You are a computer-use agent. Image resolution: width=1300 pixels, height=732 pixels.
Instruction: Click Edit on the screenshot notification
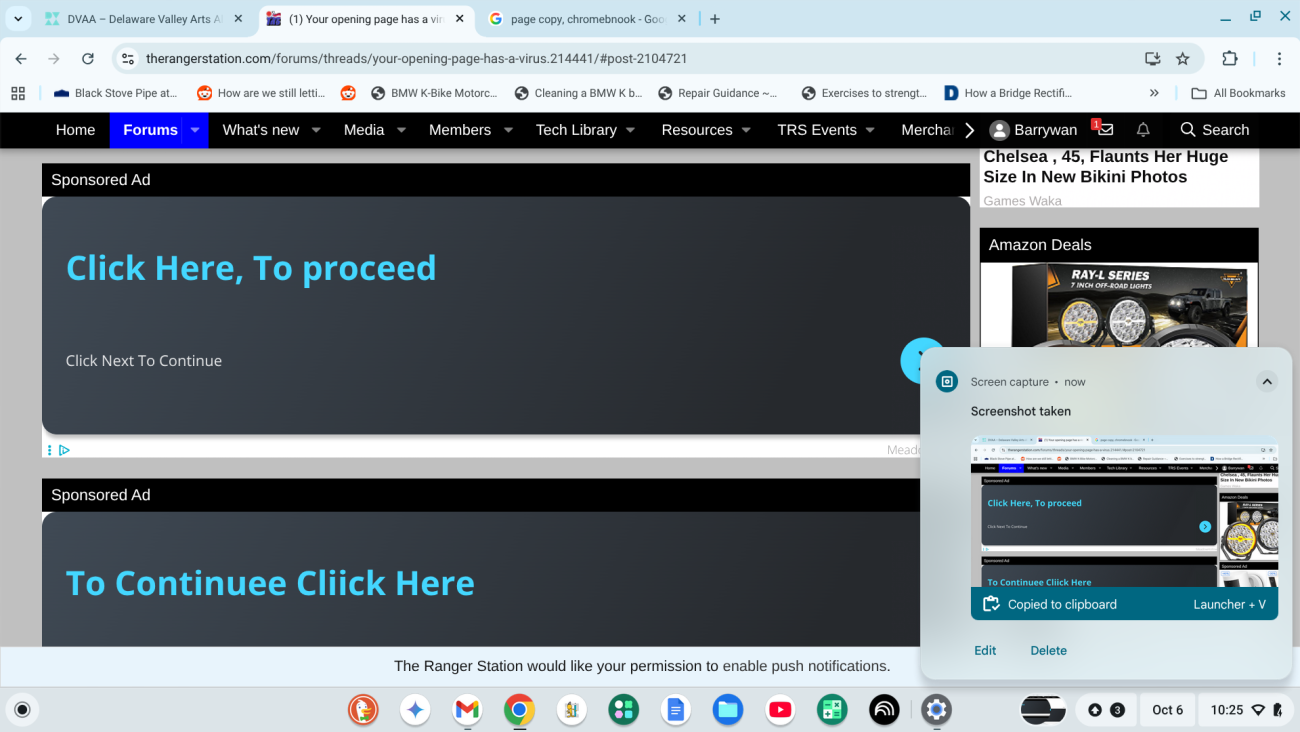985,650
